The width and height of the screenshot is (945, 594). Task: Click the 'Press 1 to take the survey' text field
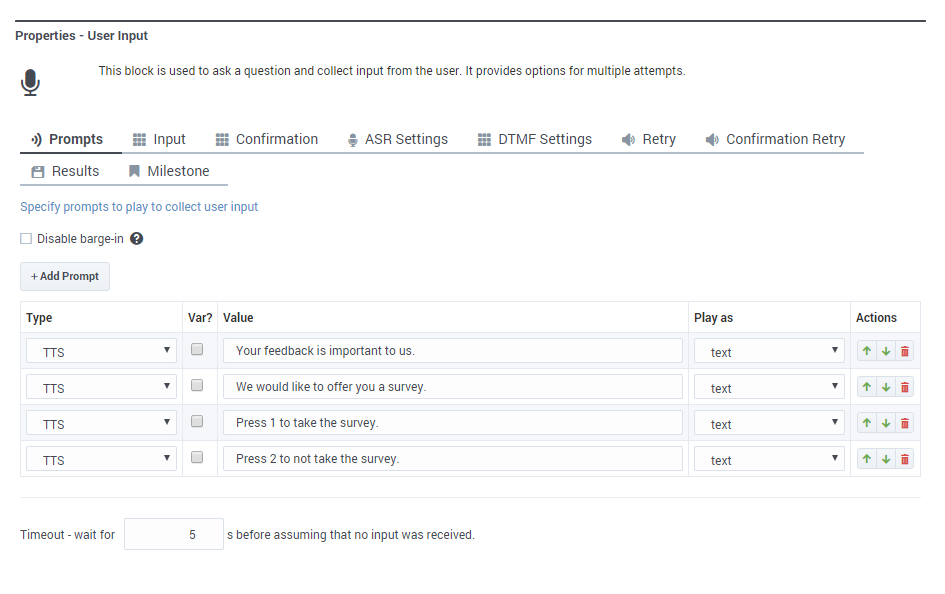coord(452,423)
